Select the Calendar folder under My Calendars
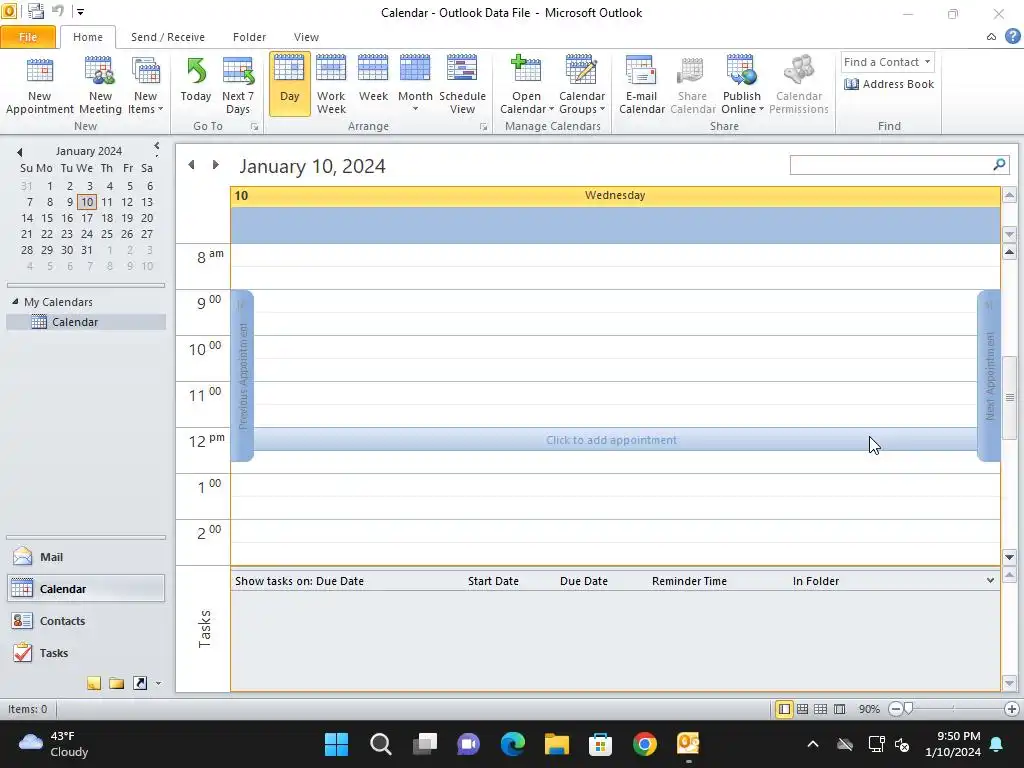This screenshot has width=1024, height=768. point(86,322)
